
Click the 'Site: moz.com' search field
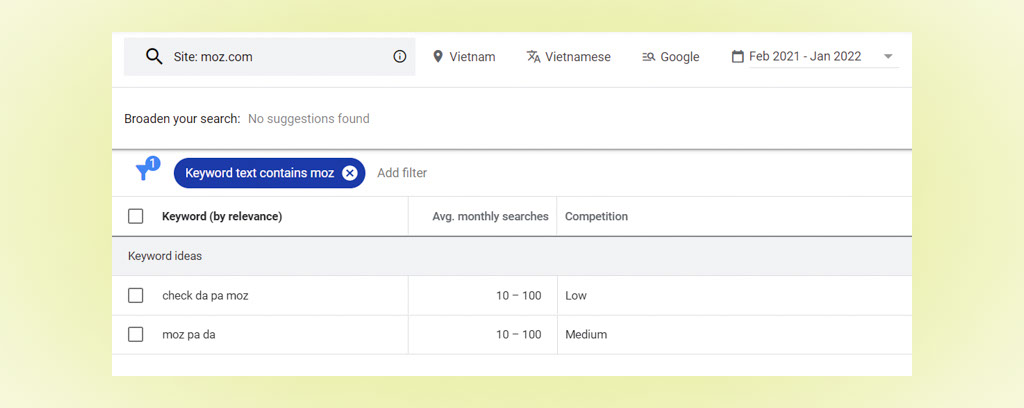[270, 57]
